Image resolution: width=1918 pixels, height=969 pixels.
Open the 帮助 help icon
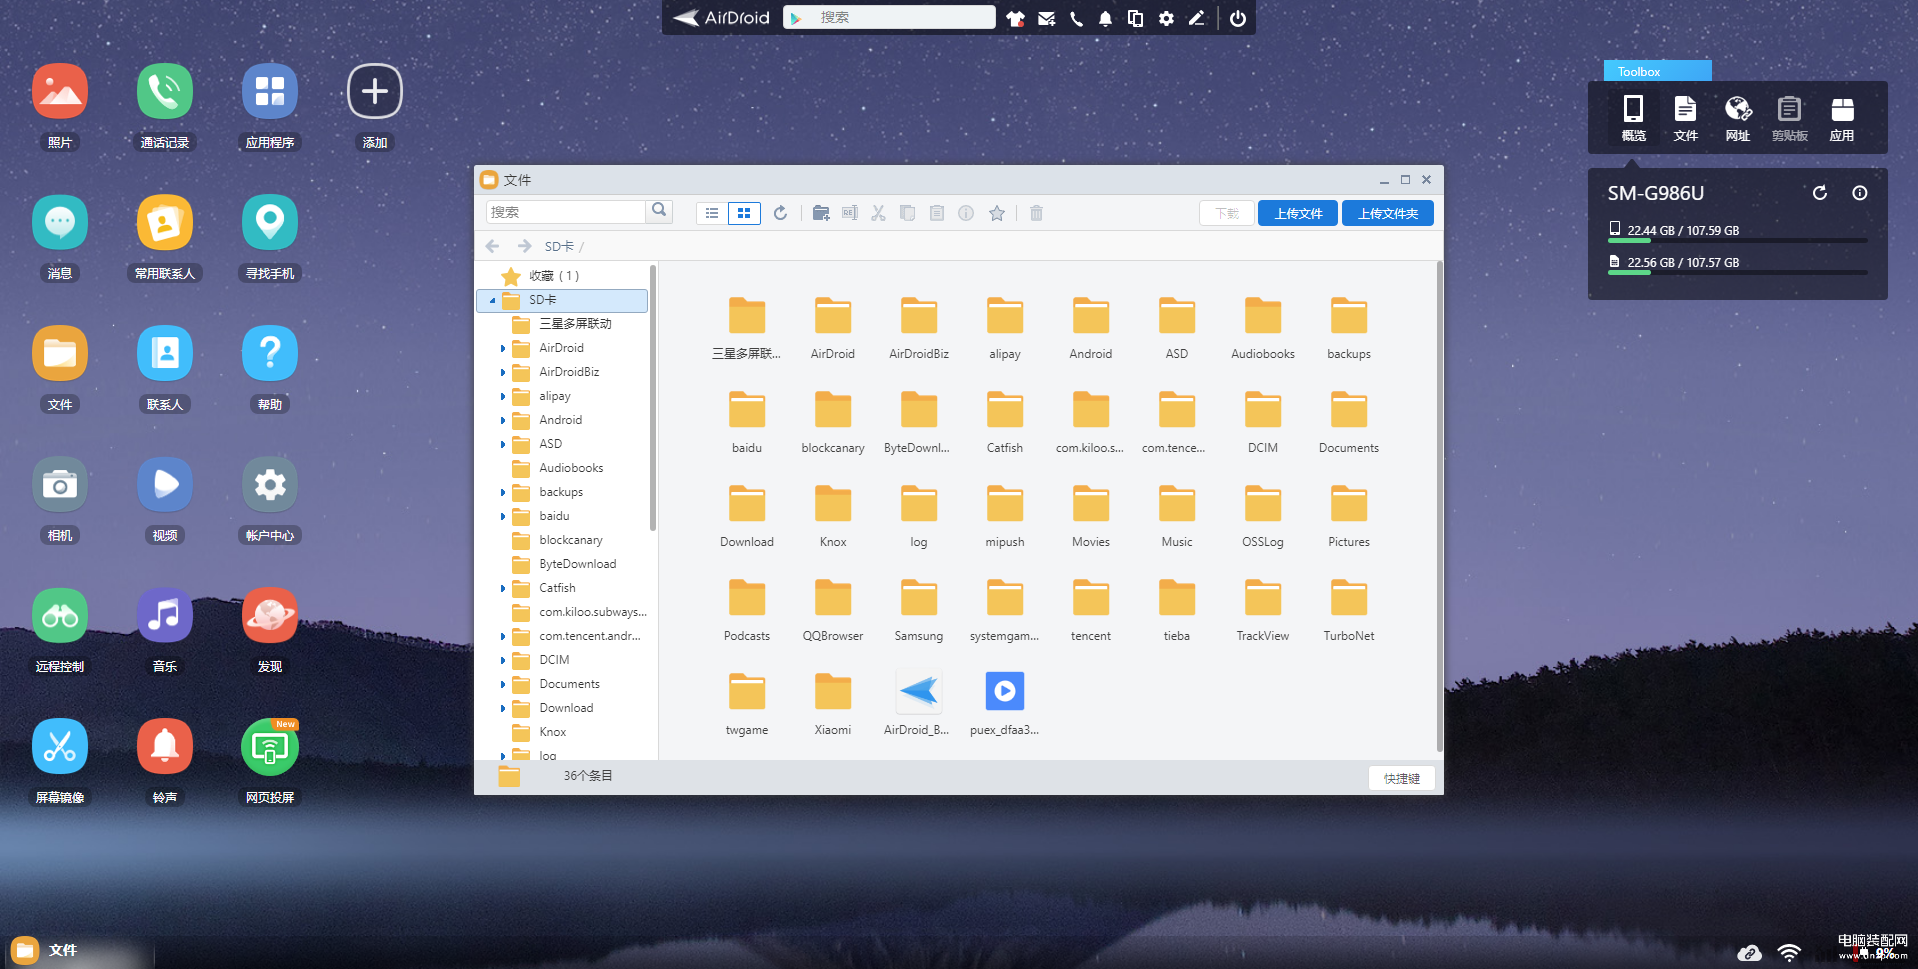[x=270, y=353]
